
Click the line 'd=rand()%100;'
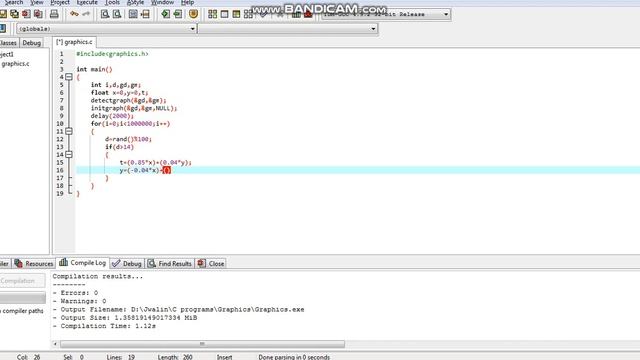(x=128, y=139)
